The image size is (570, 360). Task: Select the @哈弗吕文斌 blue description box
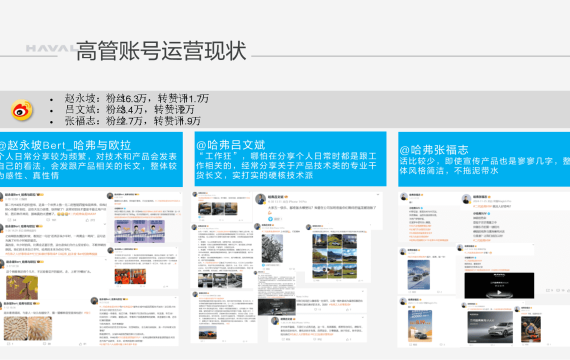[x=290, y=159]
